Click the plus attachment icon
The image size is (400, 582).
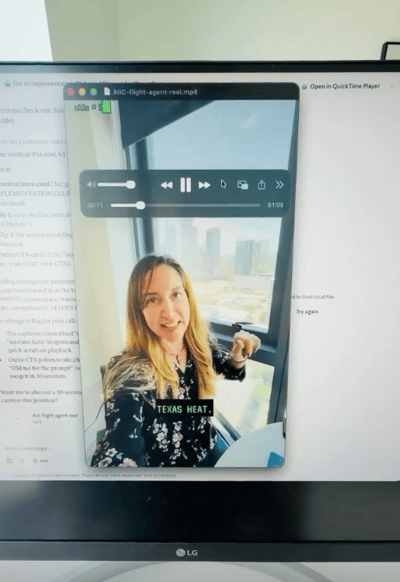[22, 460]
